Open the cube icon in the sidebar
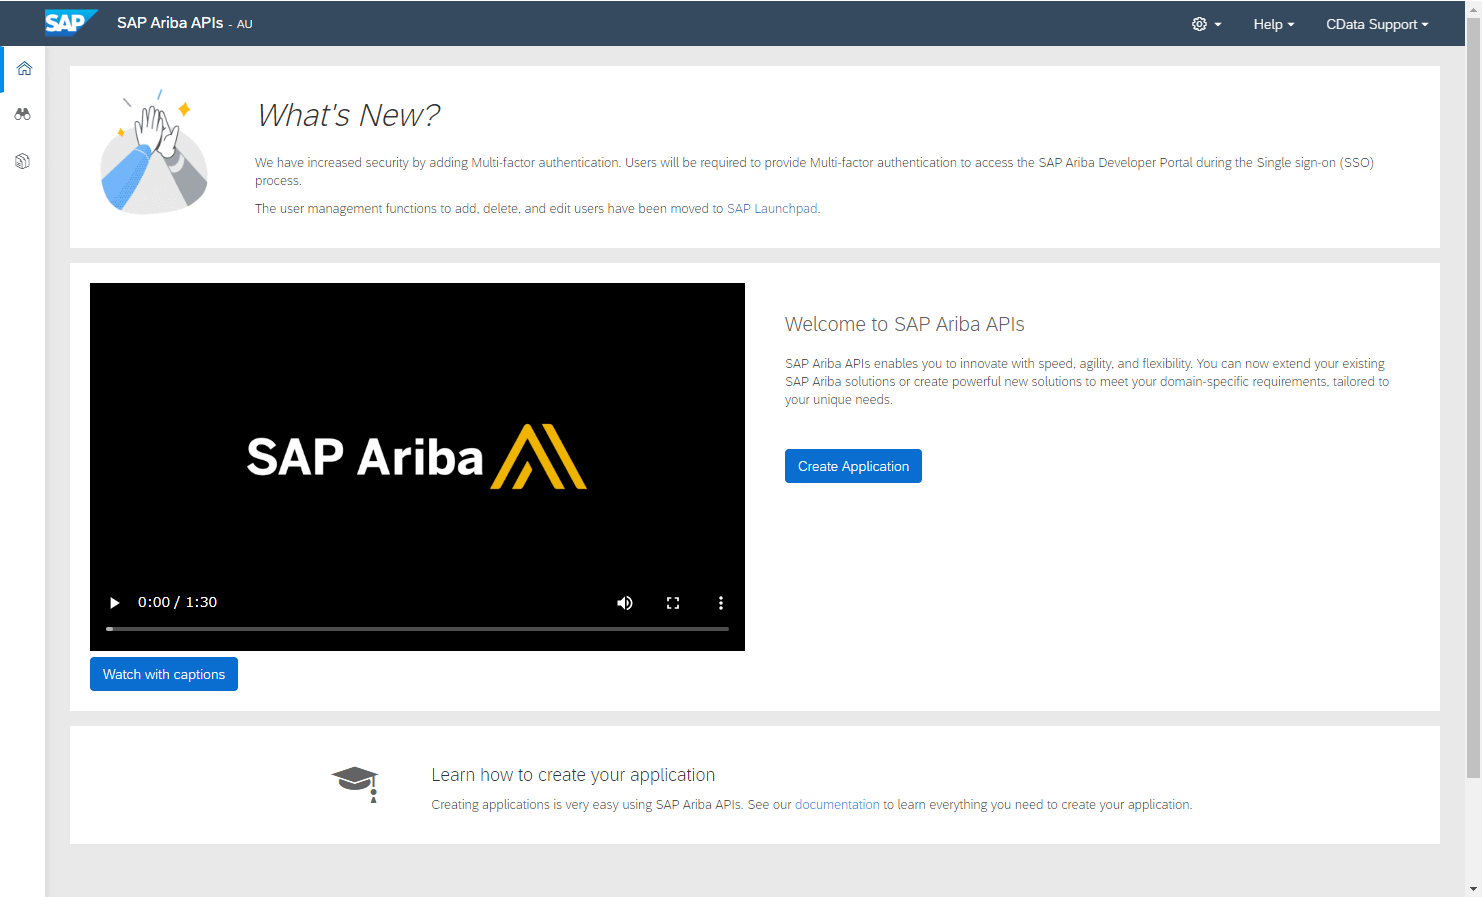Viewport: 1482px width, 897px height. 22,161
